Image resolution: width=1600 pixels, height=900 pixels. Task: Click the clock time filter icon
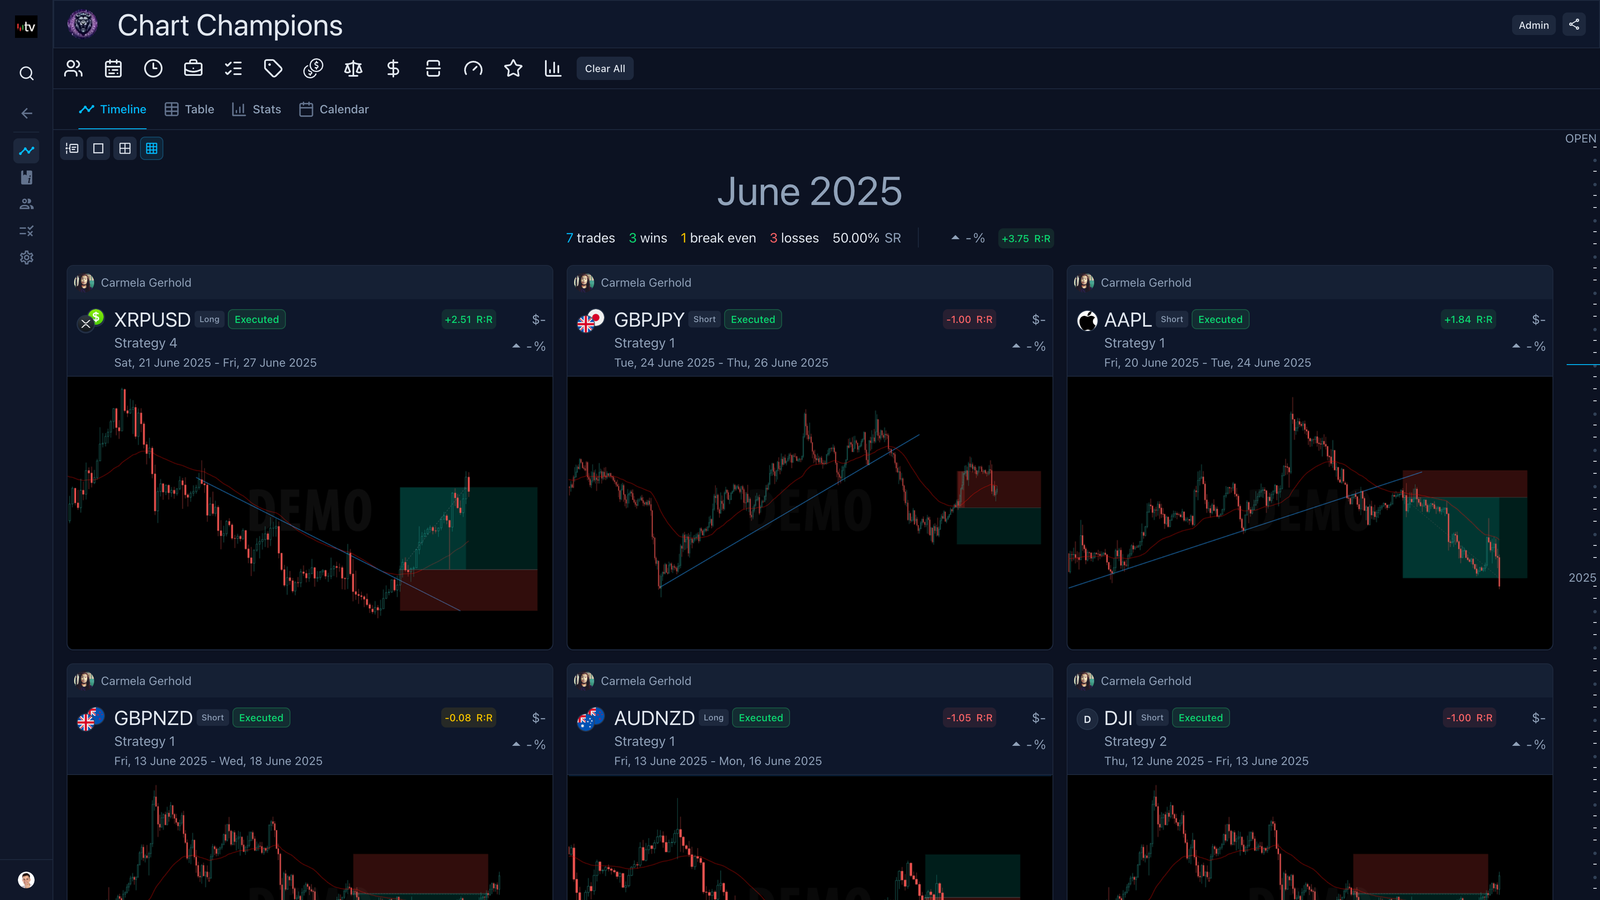pyautogui.click(x=153, y=68)
